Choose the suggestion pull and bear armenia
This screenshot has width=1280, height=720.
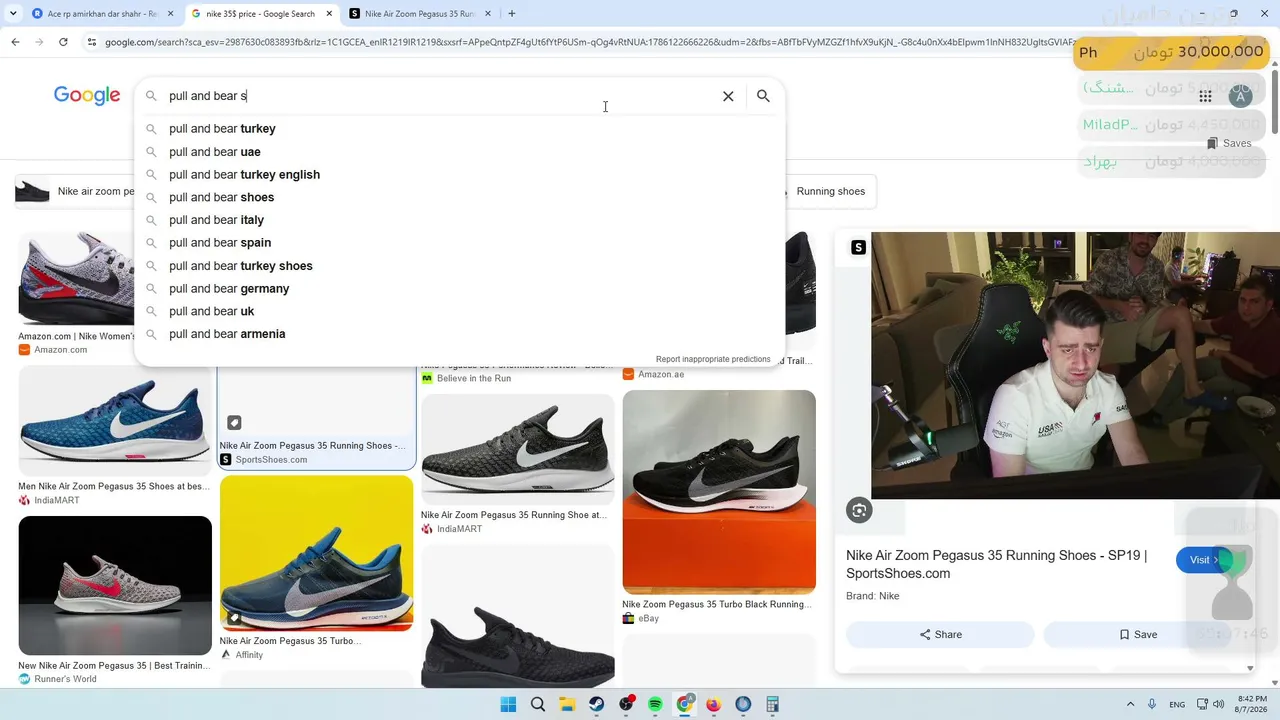[x=460, y=334]
